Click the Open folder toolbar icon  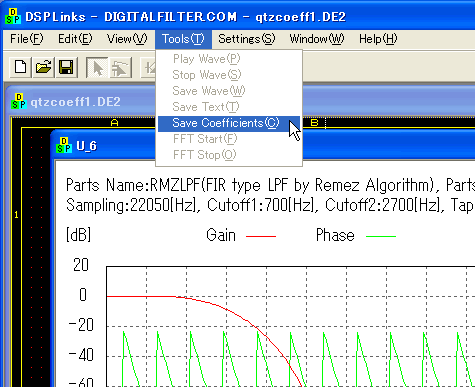tap(43, 67)
